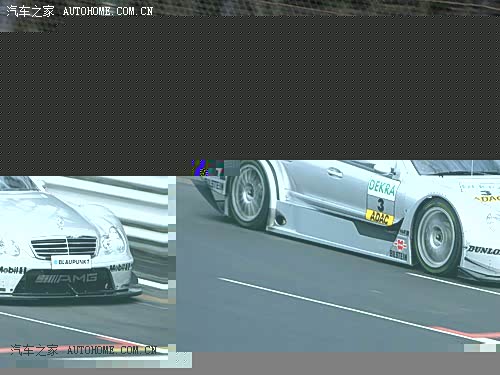Image resolution: width=500 pixels, height=375 pixels.
Task: Click the silver door handle
Action: pos(335,172)
